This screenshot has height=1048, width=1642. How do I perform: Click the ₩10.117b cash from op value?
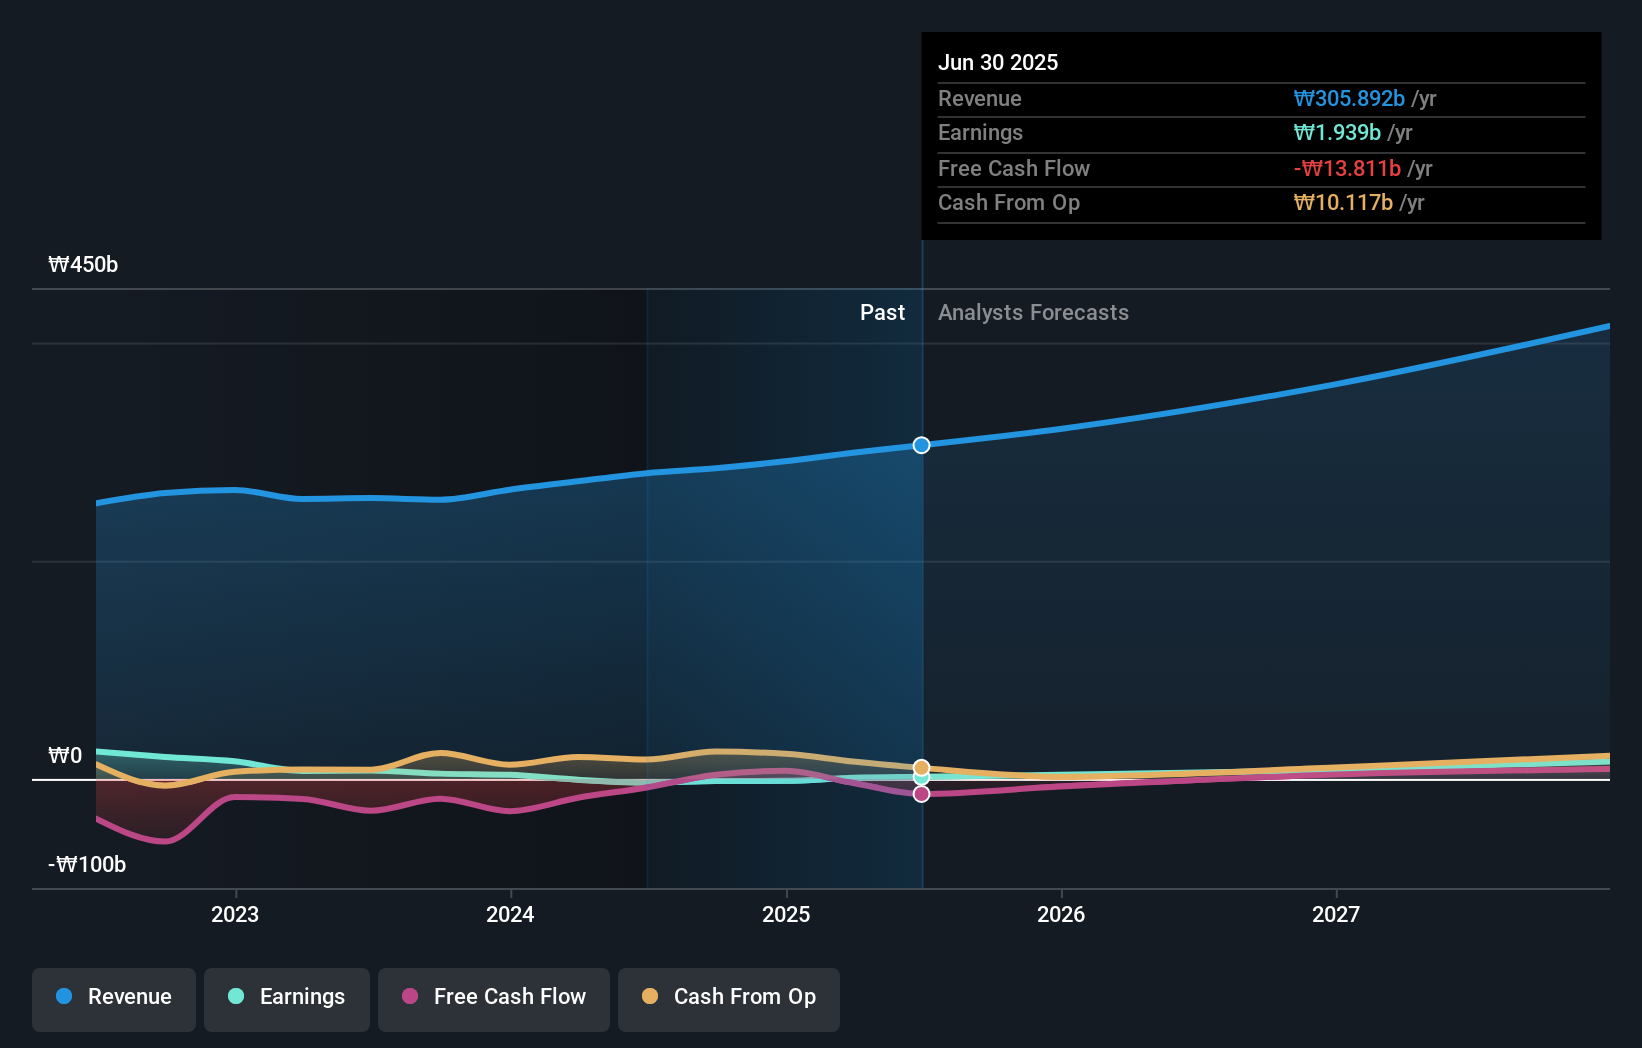pyautogui.click(x=1343, y=203)
